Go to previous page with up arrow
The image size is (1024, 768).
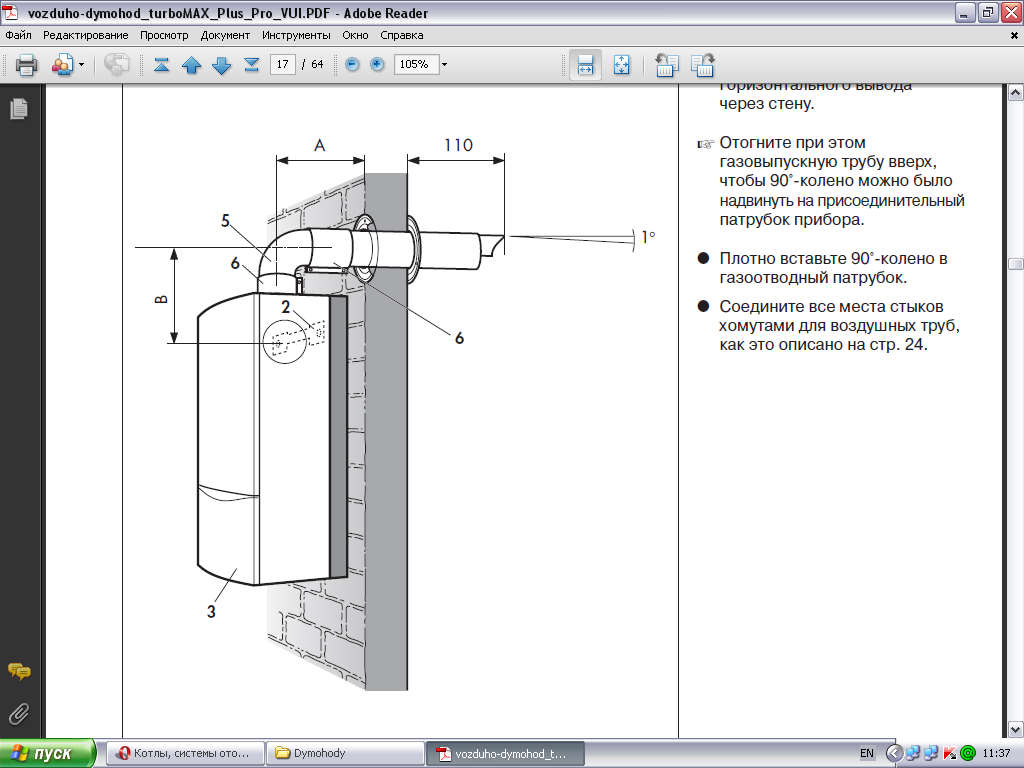191,65
